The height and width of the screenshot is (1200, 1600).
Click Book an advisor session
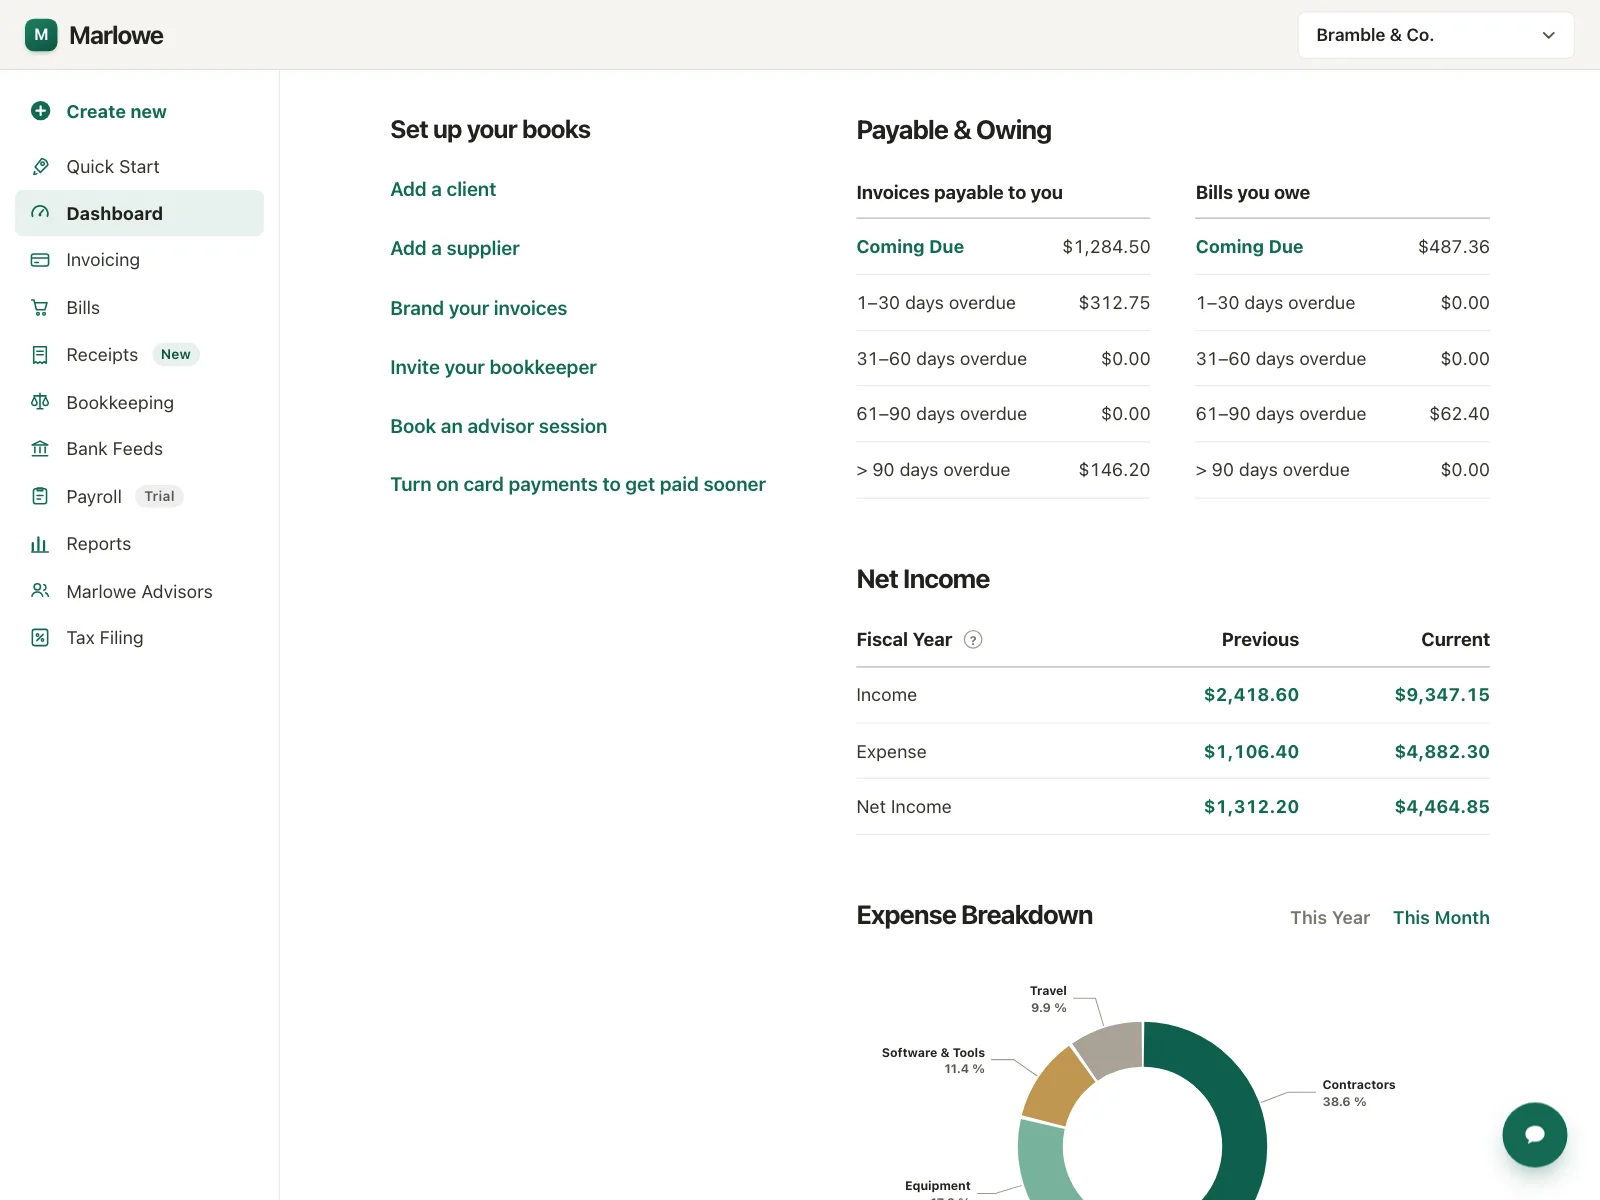coord(498,426)
